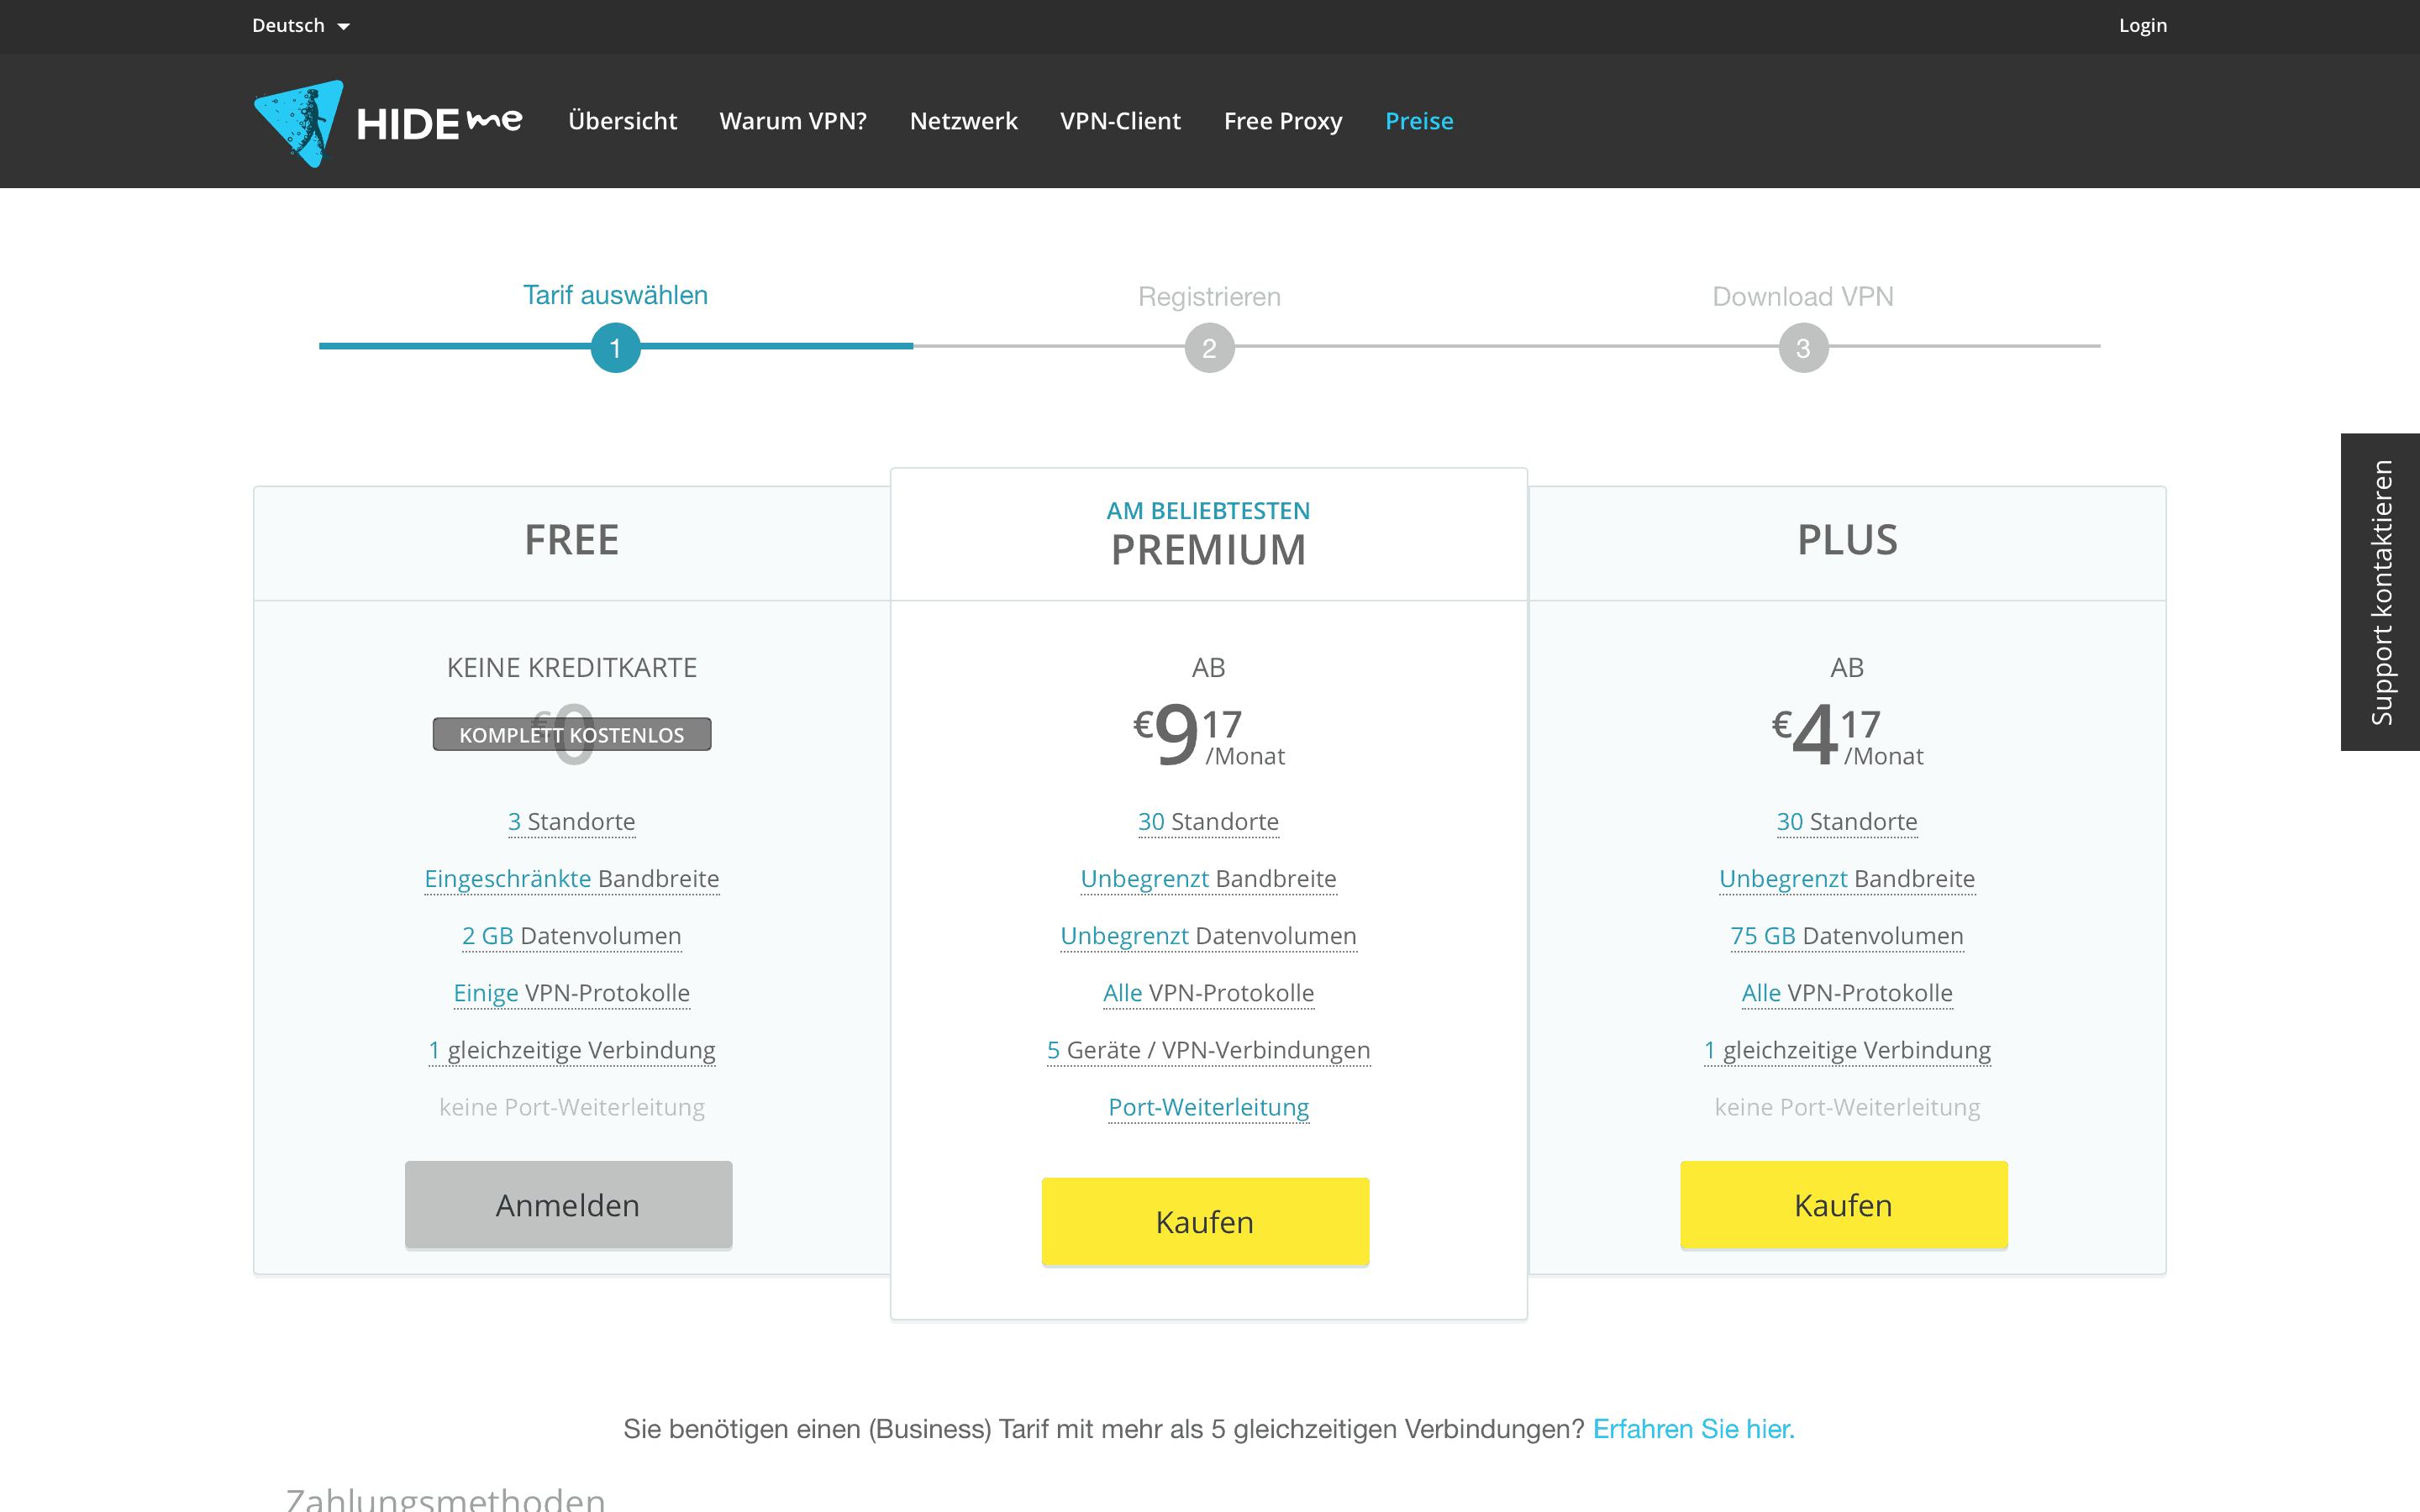
Task: Open the VPN-Client menu item
Action: (x=1120, y=121)
